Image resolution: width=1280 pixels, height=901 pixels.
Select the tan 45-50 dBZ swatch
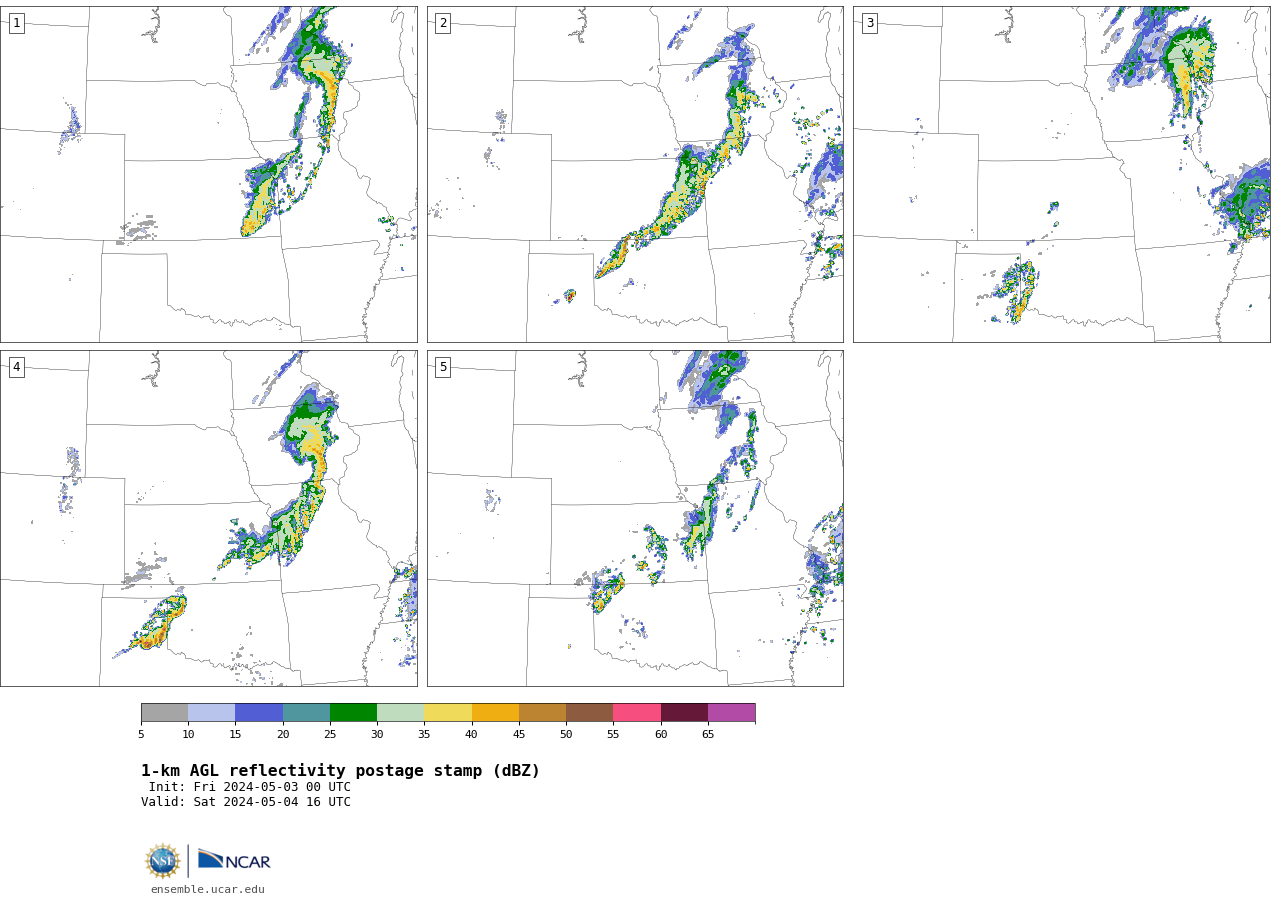point(542,713)
